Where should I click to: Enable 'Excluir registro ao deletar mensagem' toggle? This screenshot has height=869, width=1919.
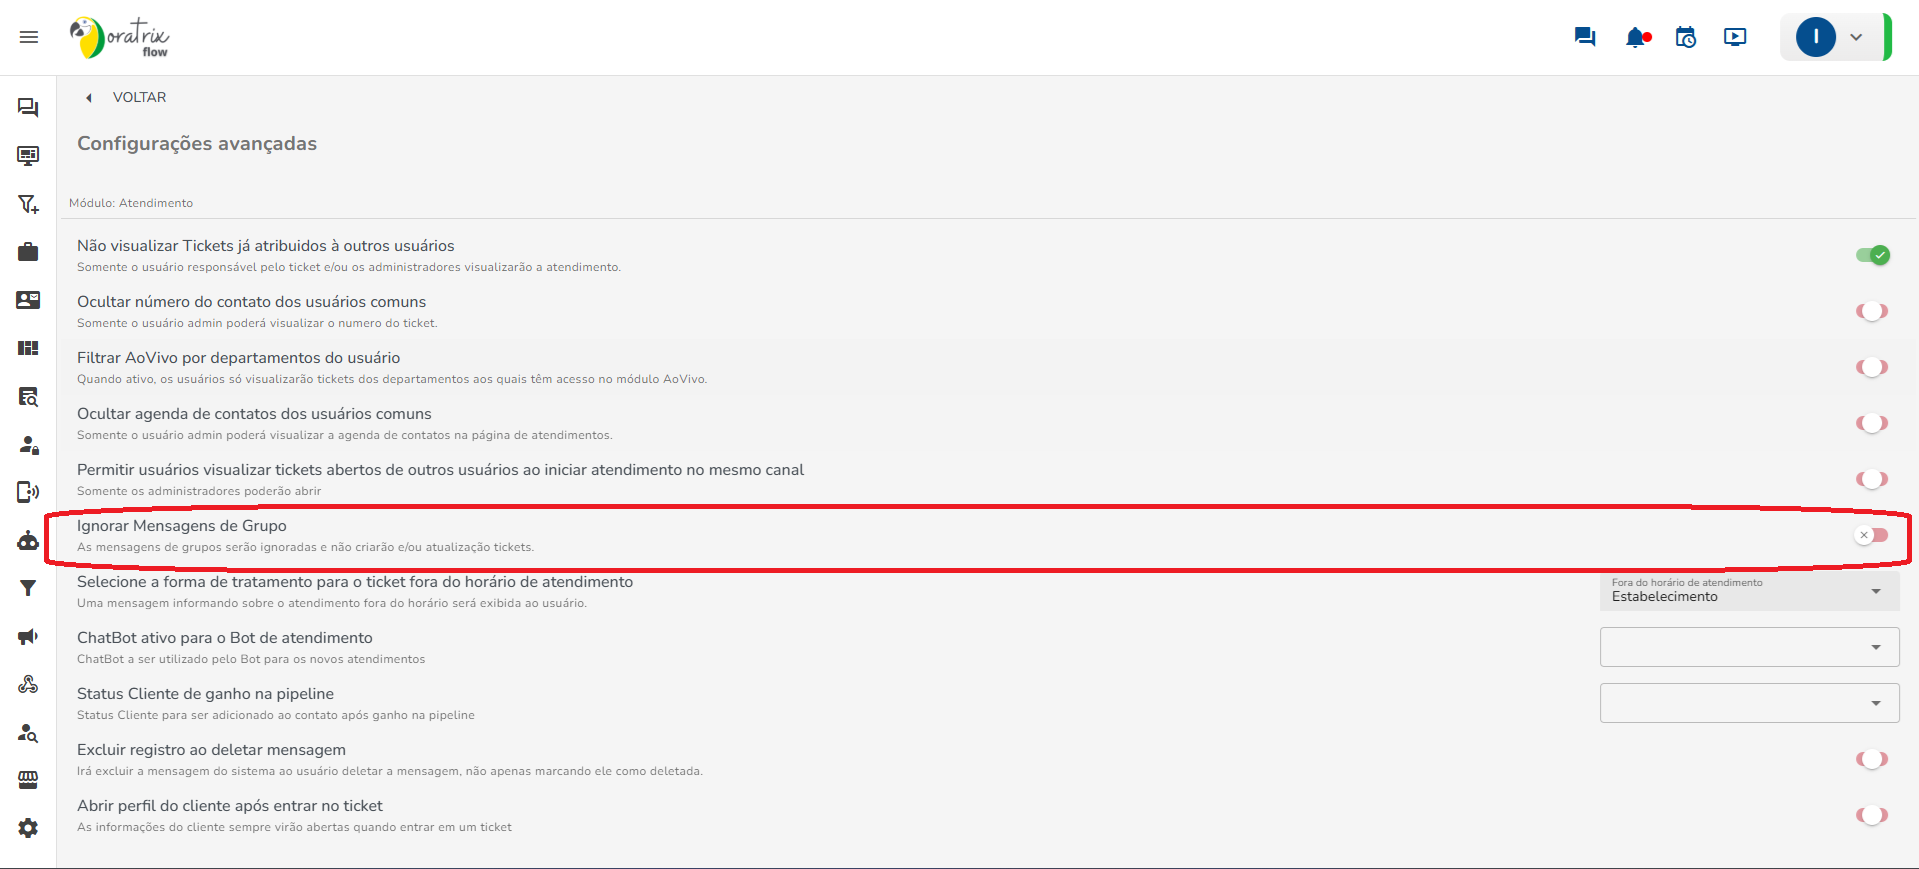pyautogui.click(x=1871, y=759)
